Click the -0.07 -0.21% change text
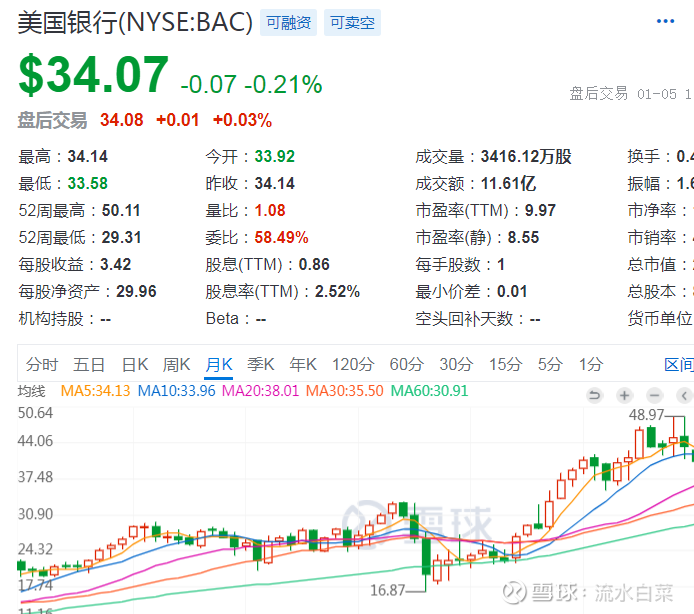This screenshot has width=694, height=614. pos(251,84)
